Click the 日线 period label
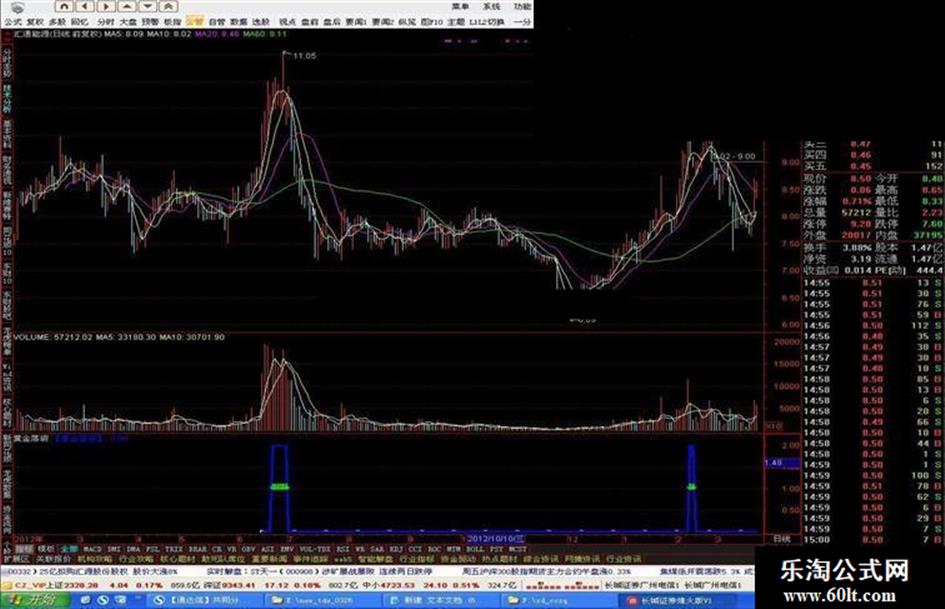 [782, 538]
